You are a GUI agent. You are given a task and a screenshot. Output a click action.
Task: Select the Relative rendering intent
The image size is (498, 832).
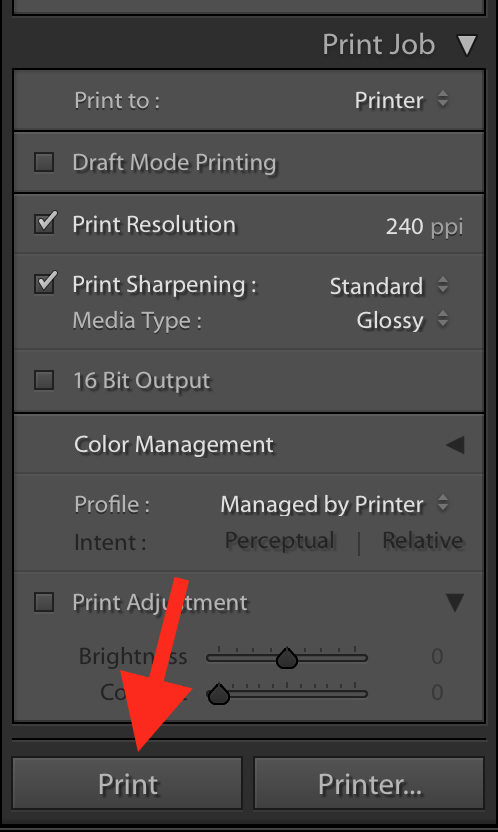click(423, 541)
